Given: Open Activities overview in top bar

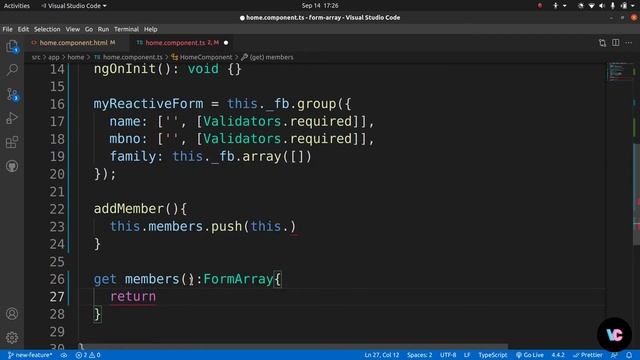Looking at the screenshot, I should click(x=17, y=6).
